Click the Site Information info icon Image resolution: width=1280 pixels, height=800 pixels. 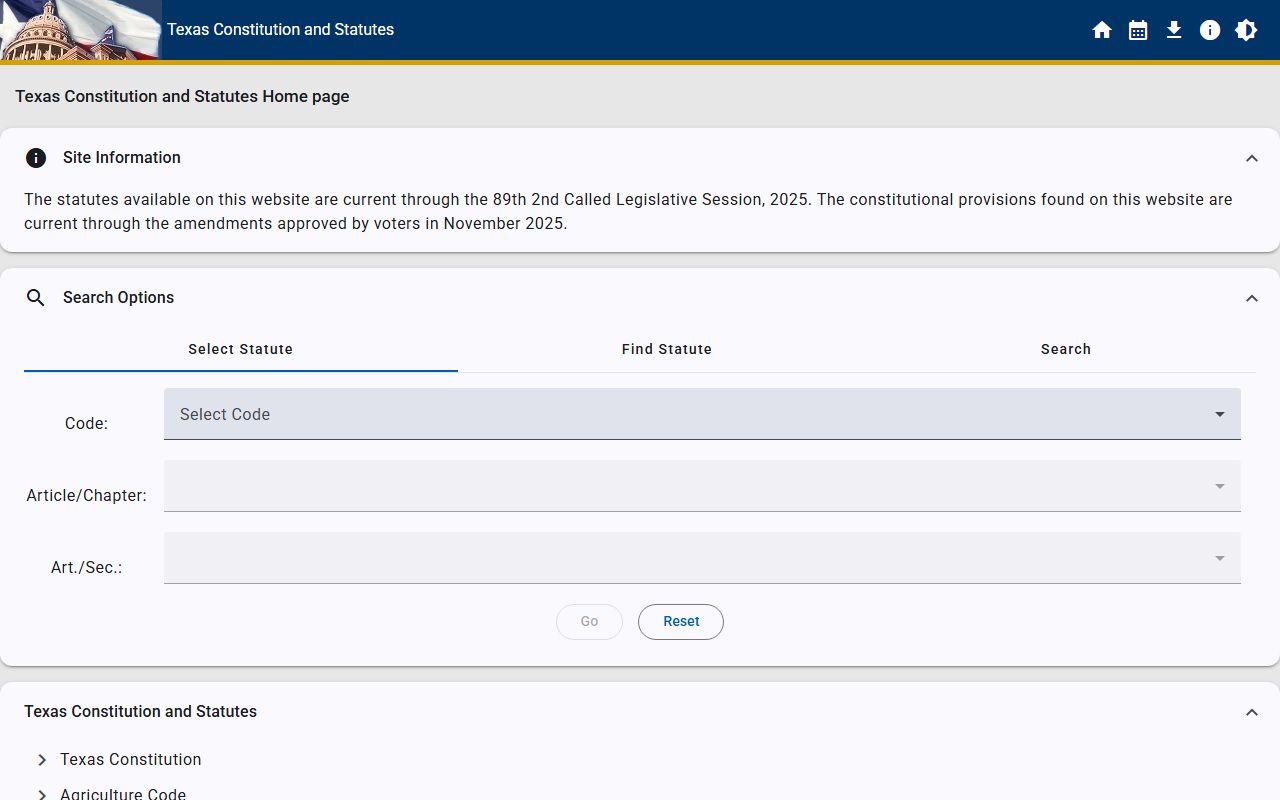tap(36, 158)
